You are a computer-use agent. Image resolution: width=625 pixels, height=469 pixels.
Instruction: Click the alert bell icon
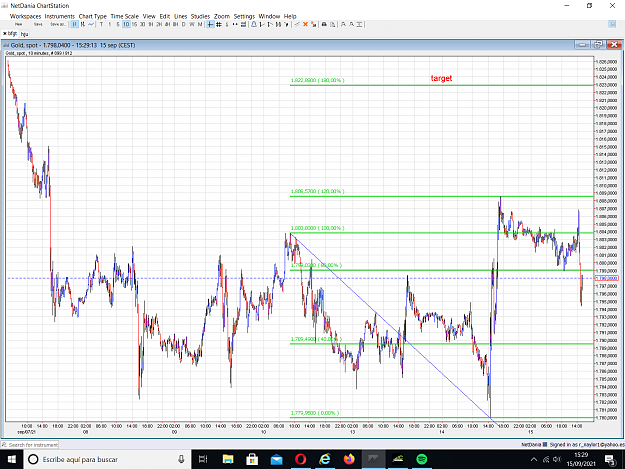[x=254, y=24]
